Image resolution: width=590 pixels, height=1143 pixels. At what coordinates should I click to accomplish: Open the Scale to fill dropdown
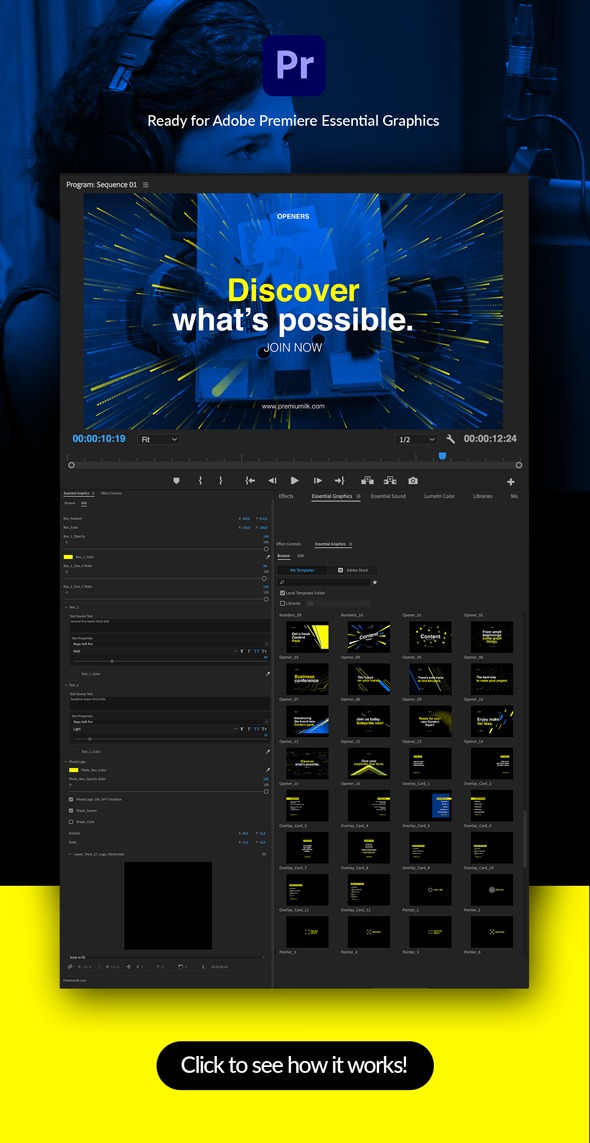click(166, 957)
